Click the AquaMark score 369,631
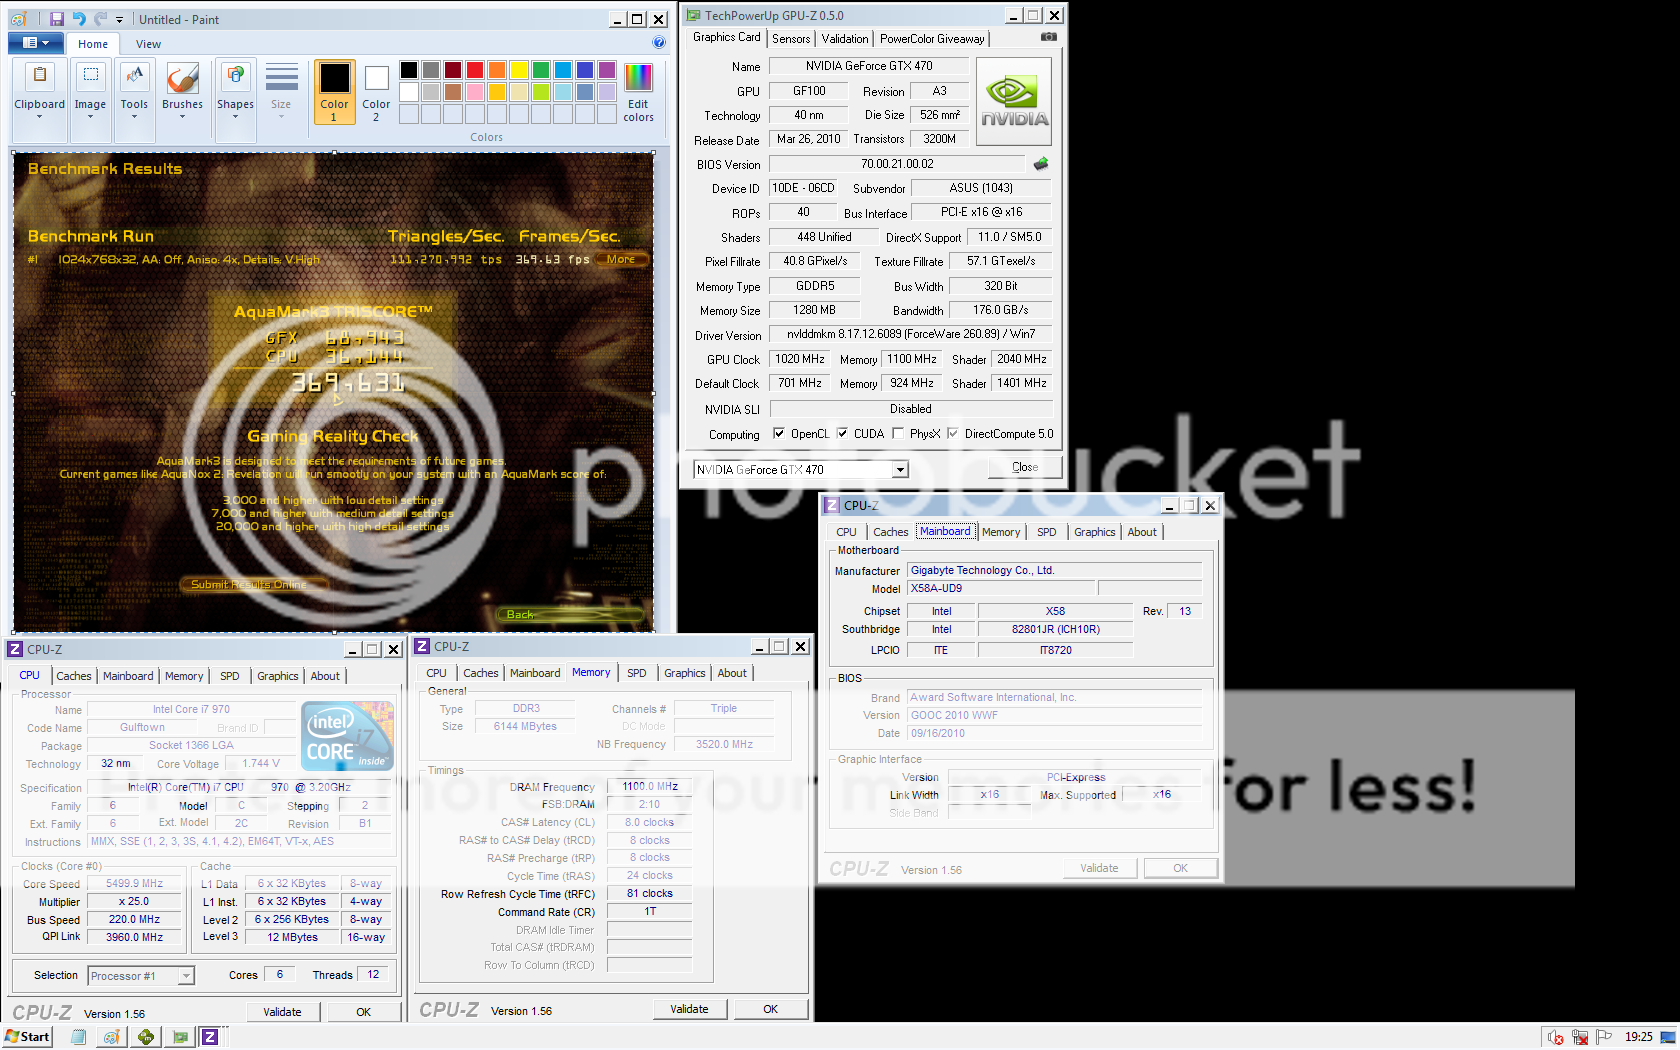Image resolution: width=1680 pixels, height=1050 pixels. (x=348, y=383)
